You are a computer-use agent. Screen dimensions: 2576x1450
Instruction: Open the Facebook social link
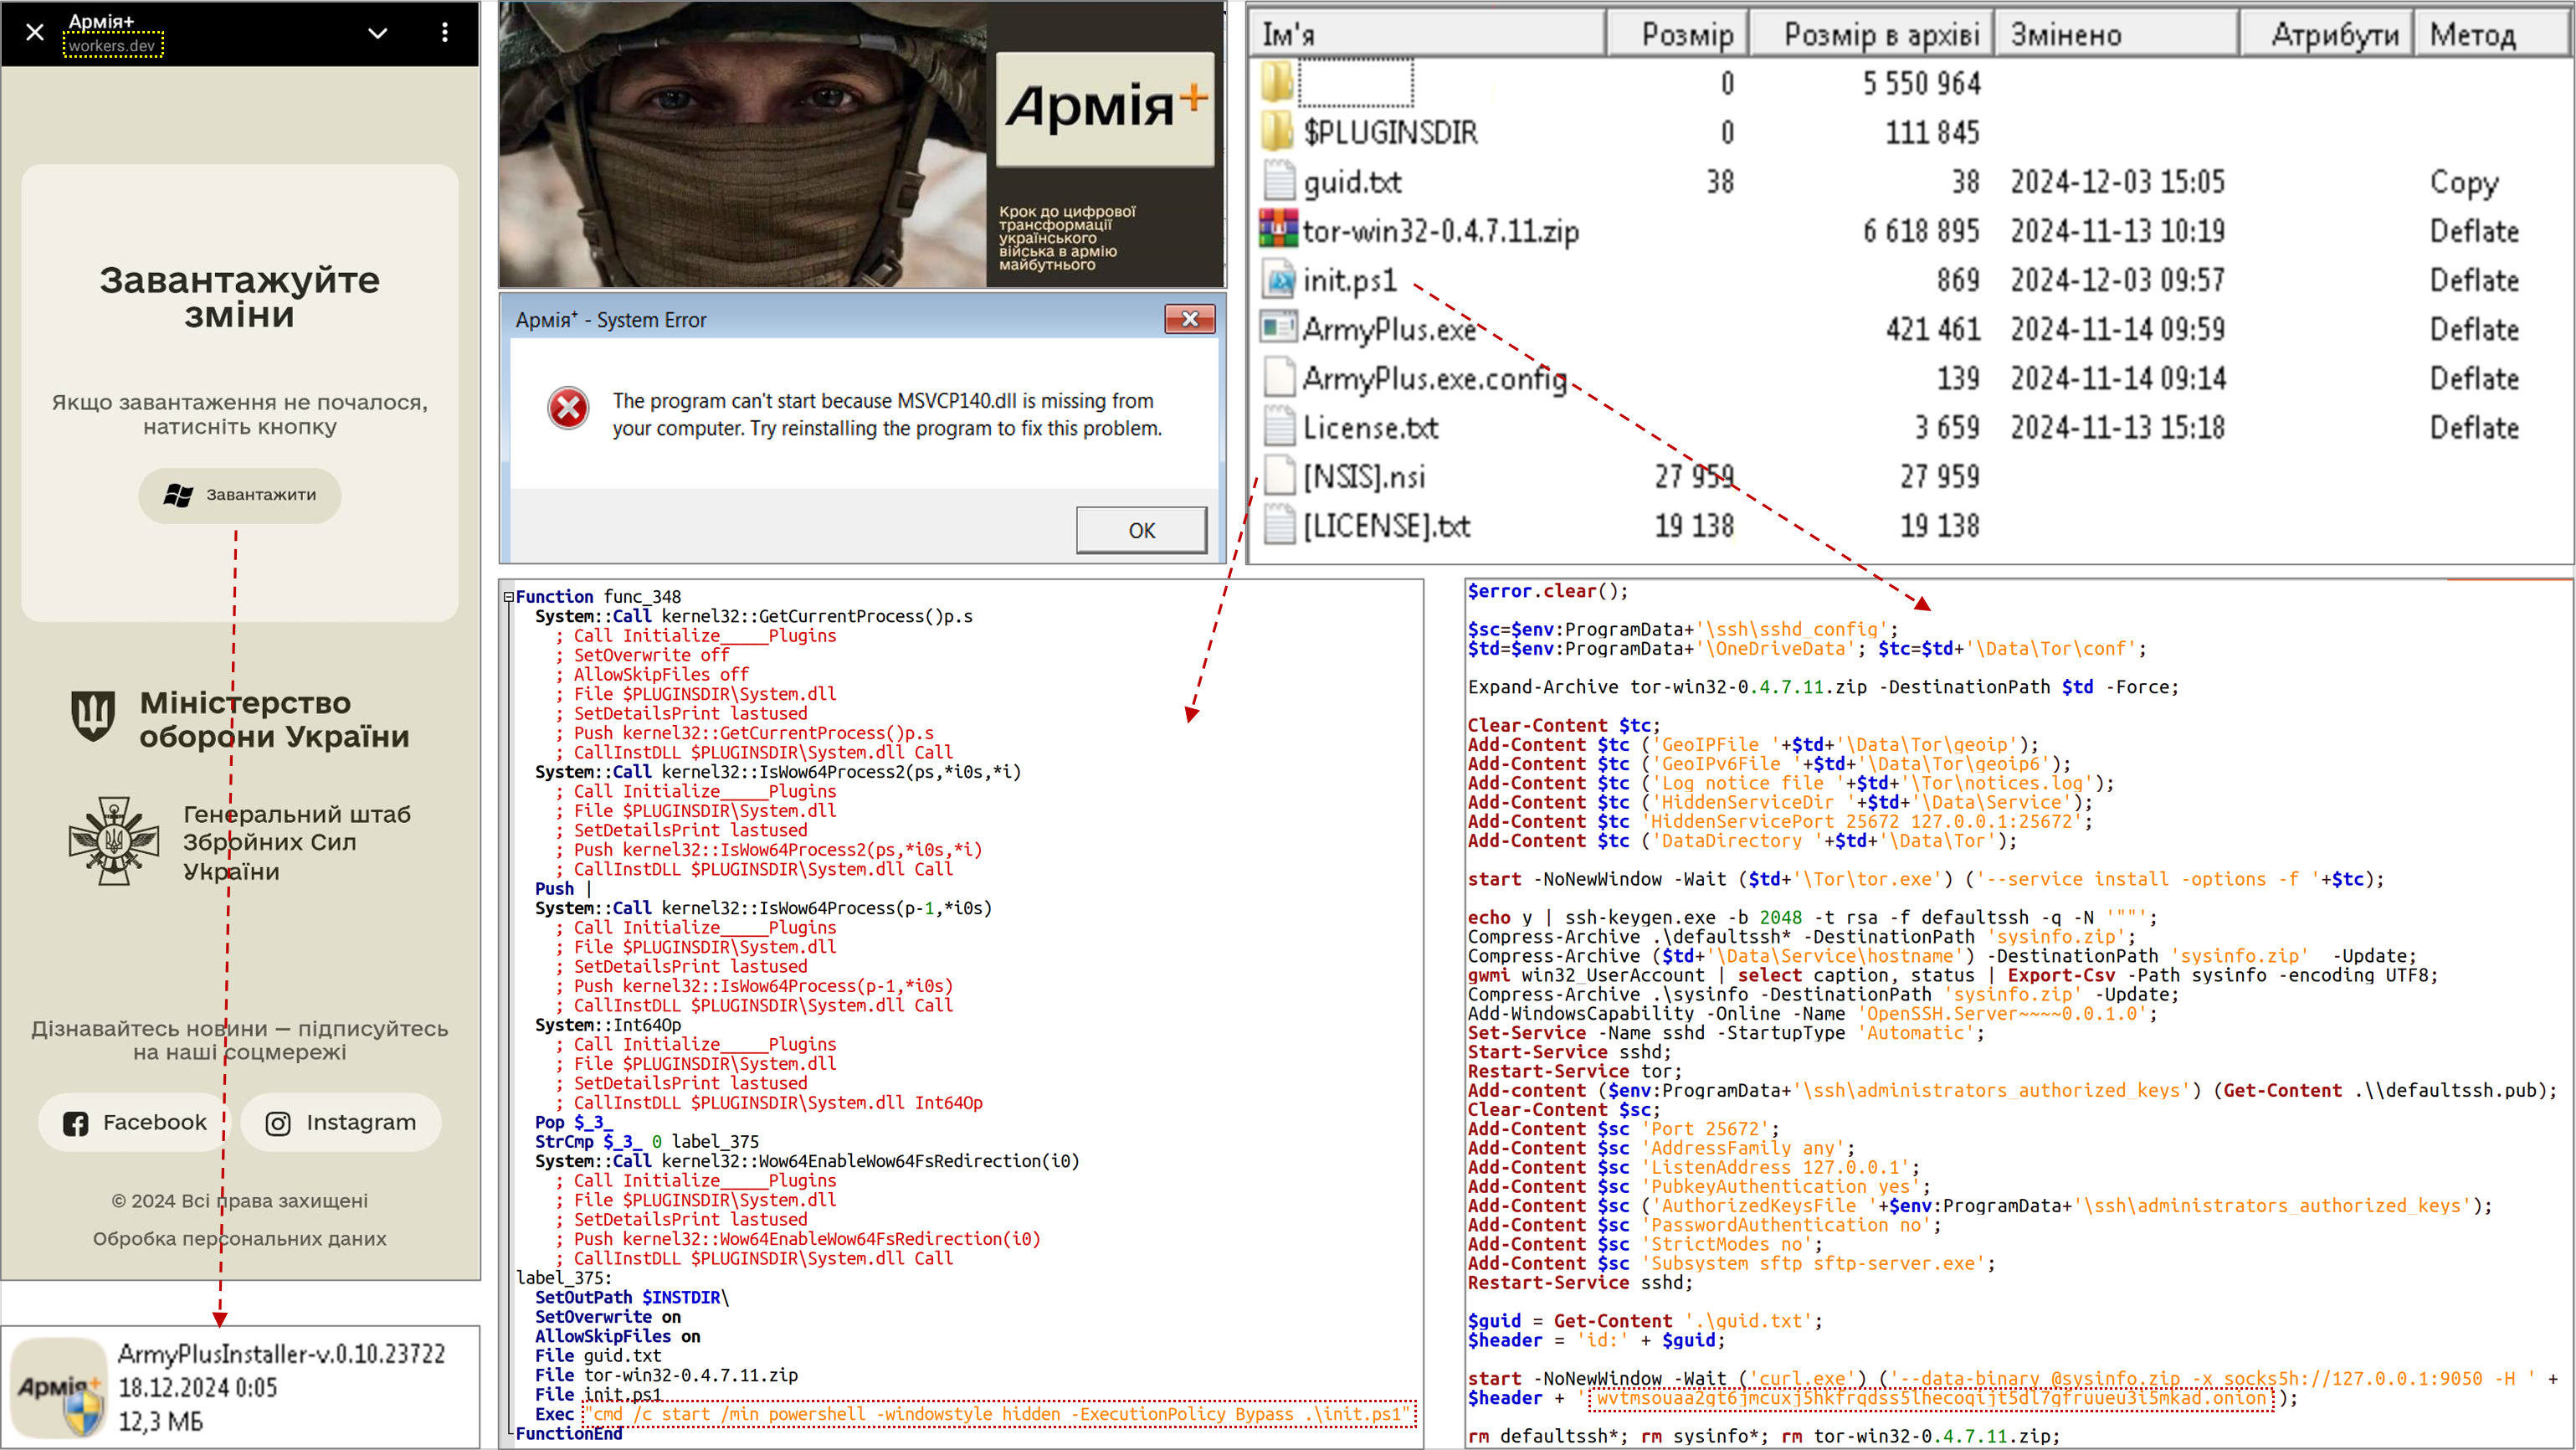coord(135,1123)
